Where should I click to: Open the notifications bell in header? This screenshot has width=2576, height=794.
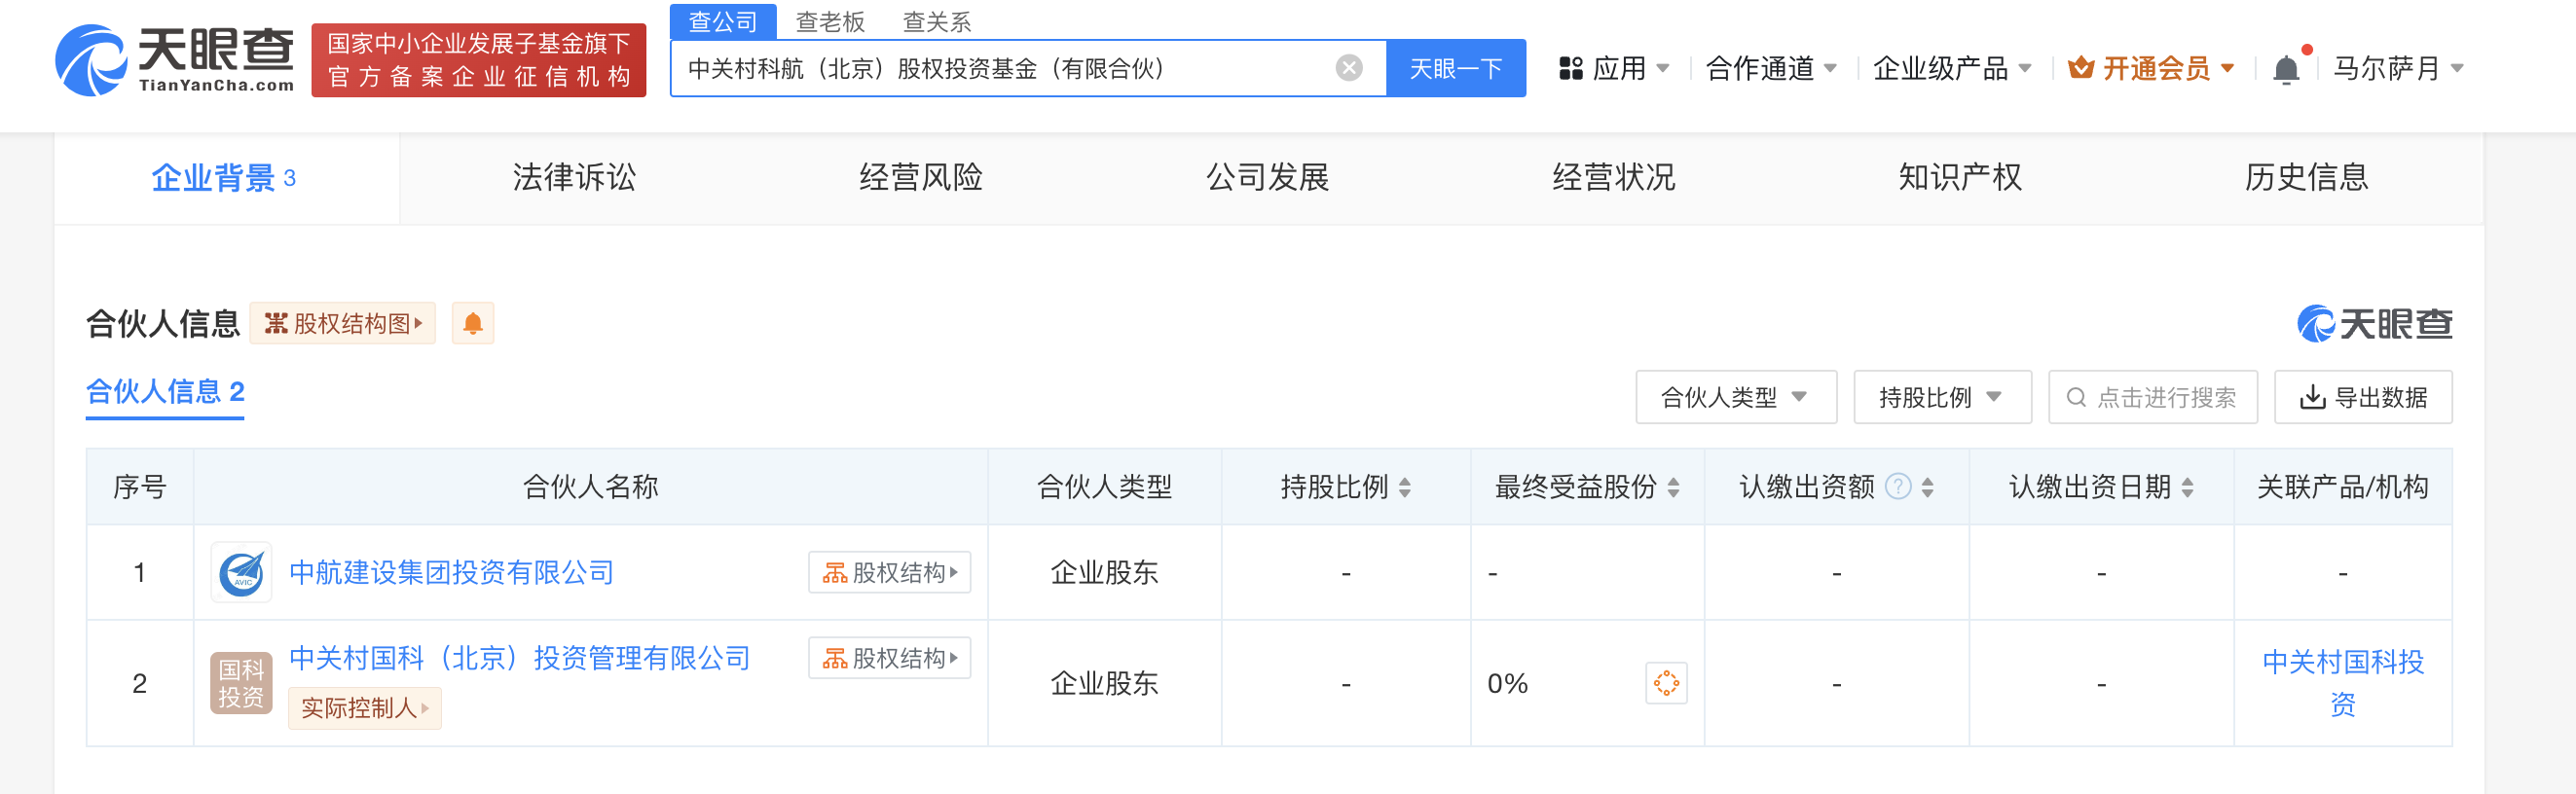[2286, 69]
